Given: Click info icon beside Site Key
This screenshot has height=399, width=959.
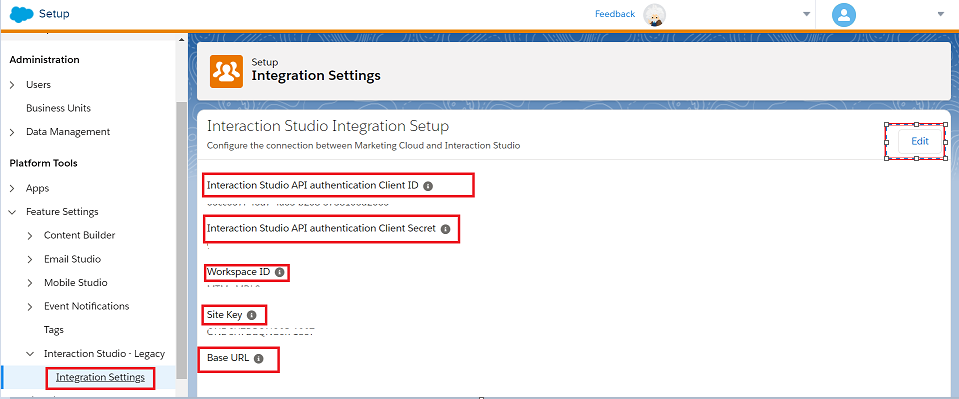Looking at the screenshot, I should [x=251, y=315].
